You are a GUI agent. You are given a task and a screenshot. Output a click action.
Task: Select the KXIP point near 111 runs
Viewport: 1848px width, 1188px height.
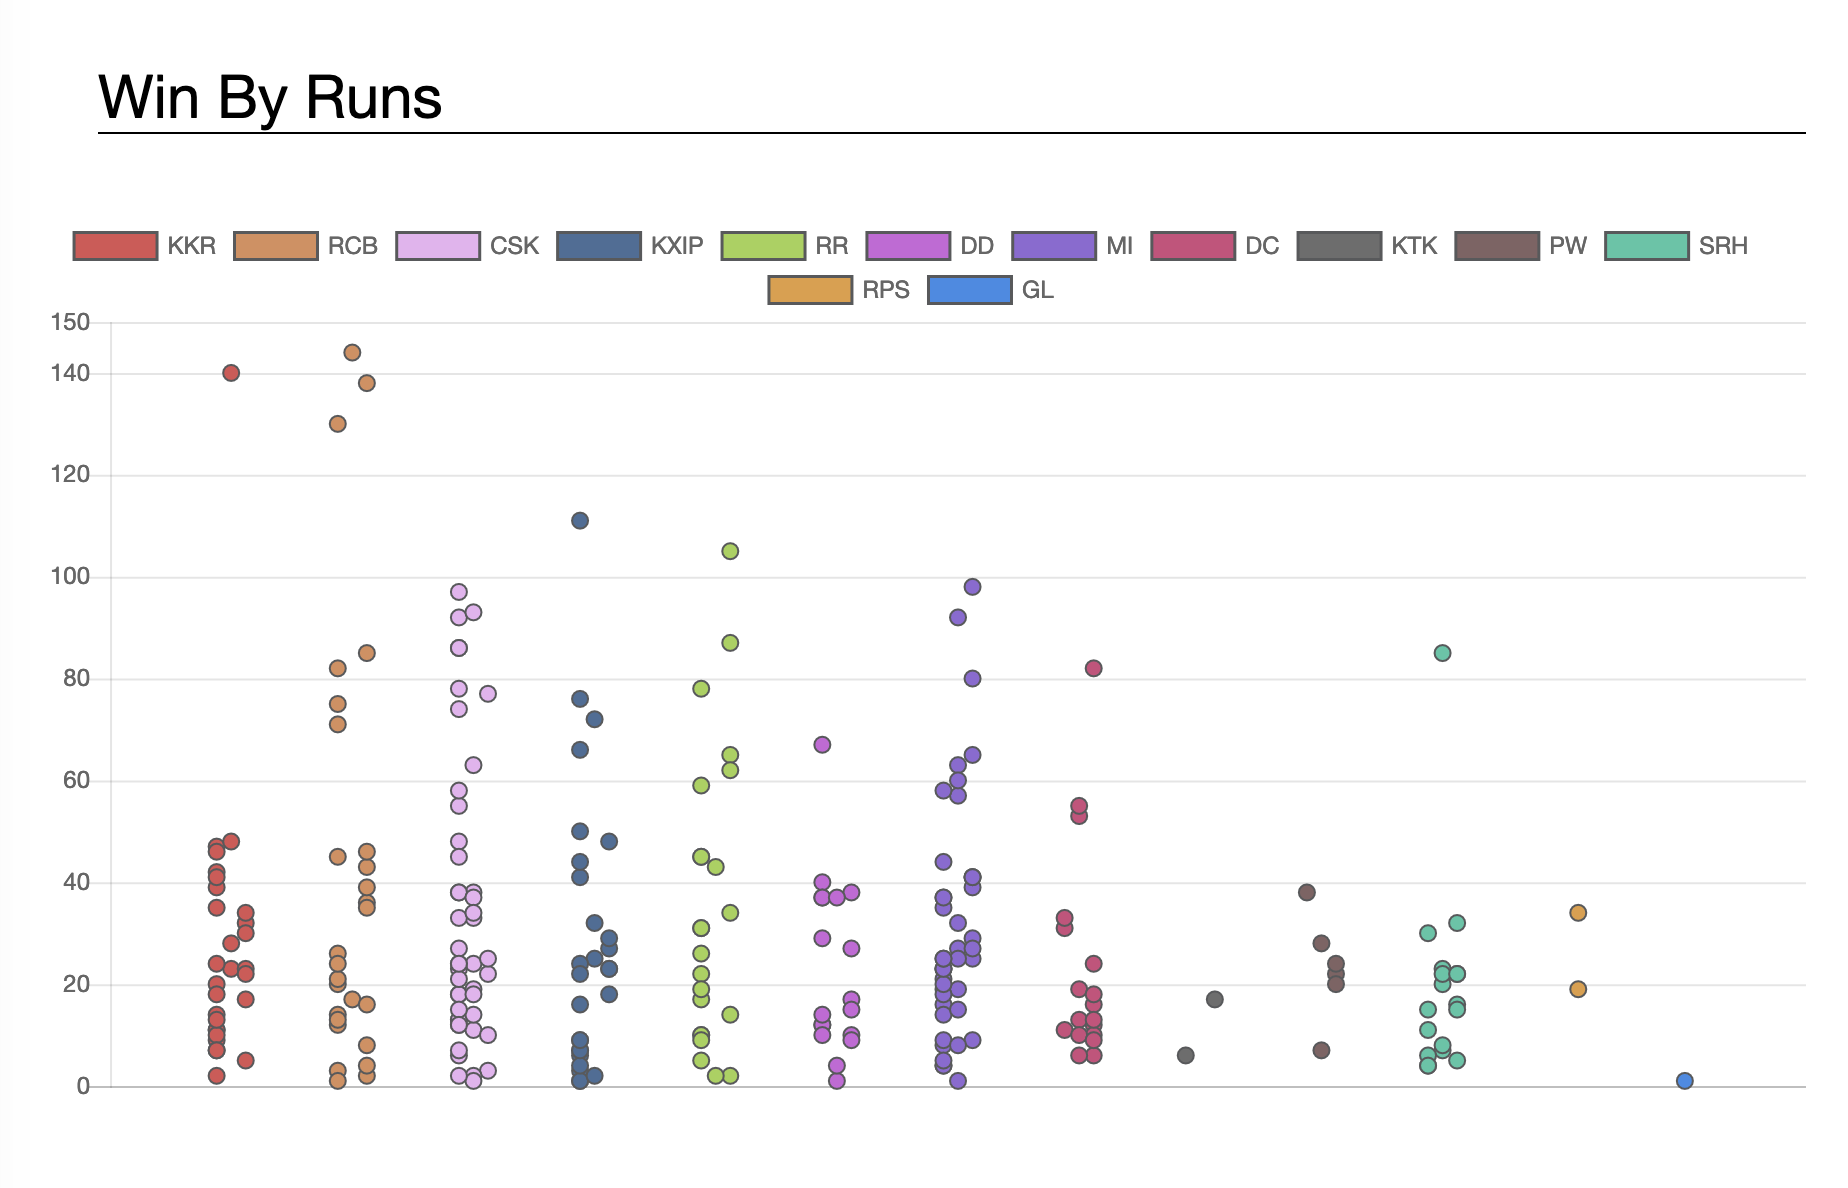580,521
